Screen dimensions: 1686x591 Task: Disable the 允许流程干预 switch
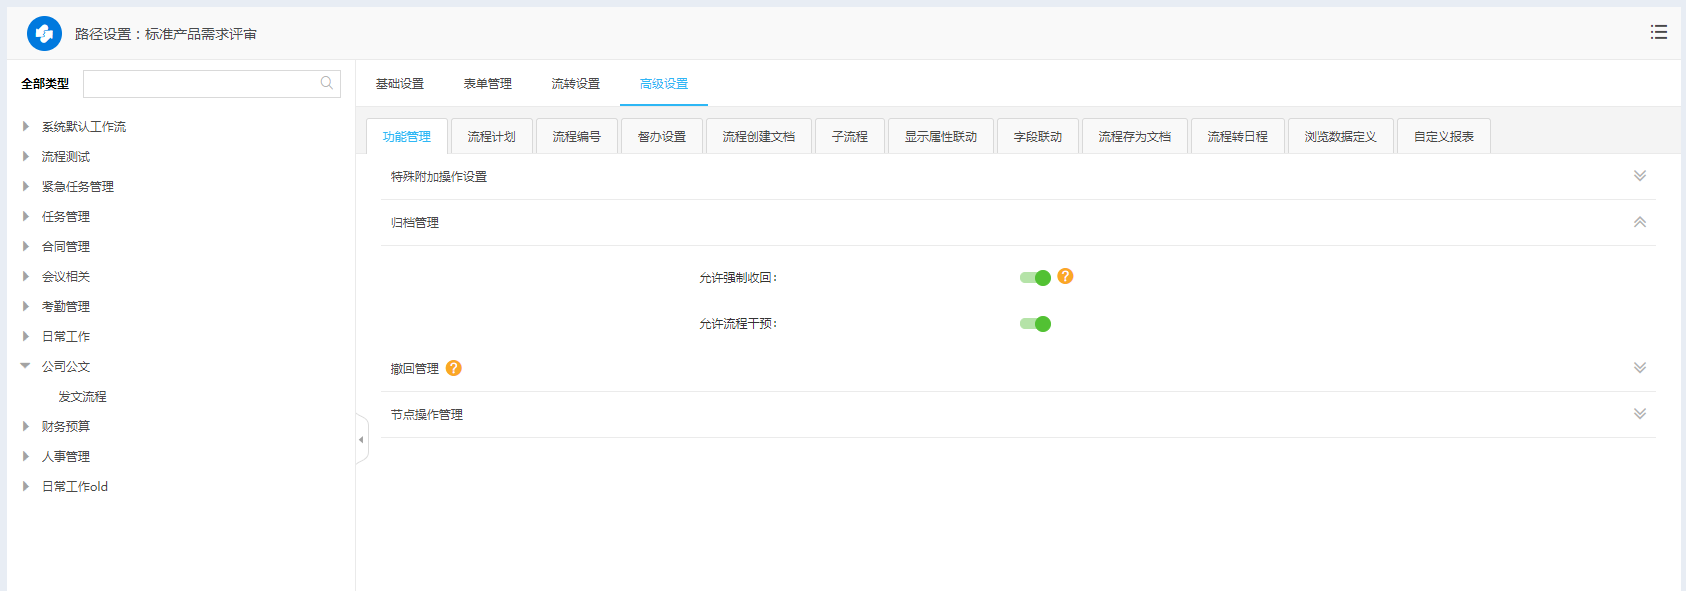click(x=1035, y=324)
